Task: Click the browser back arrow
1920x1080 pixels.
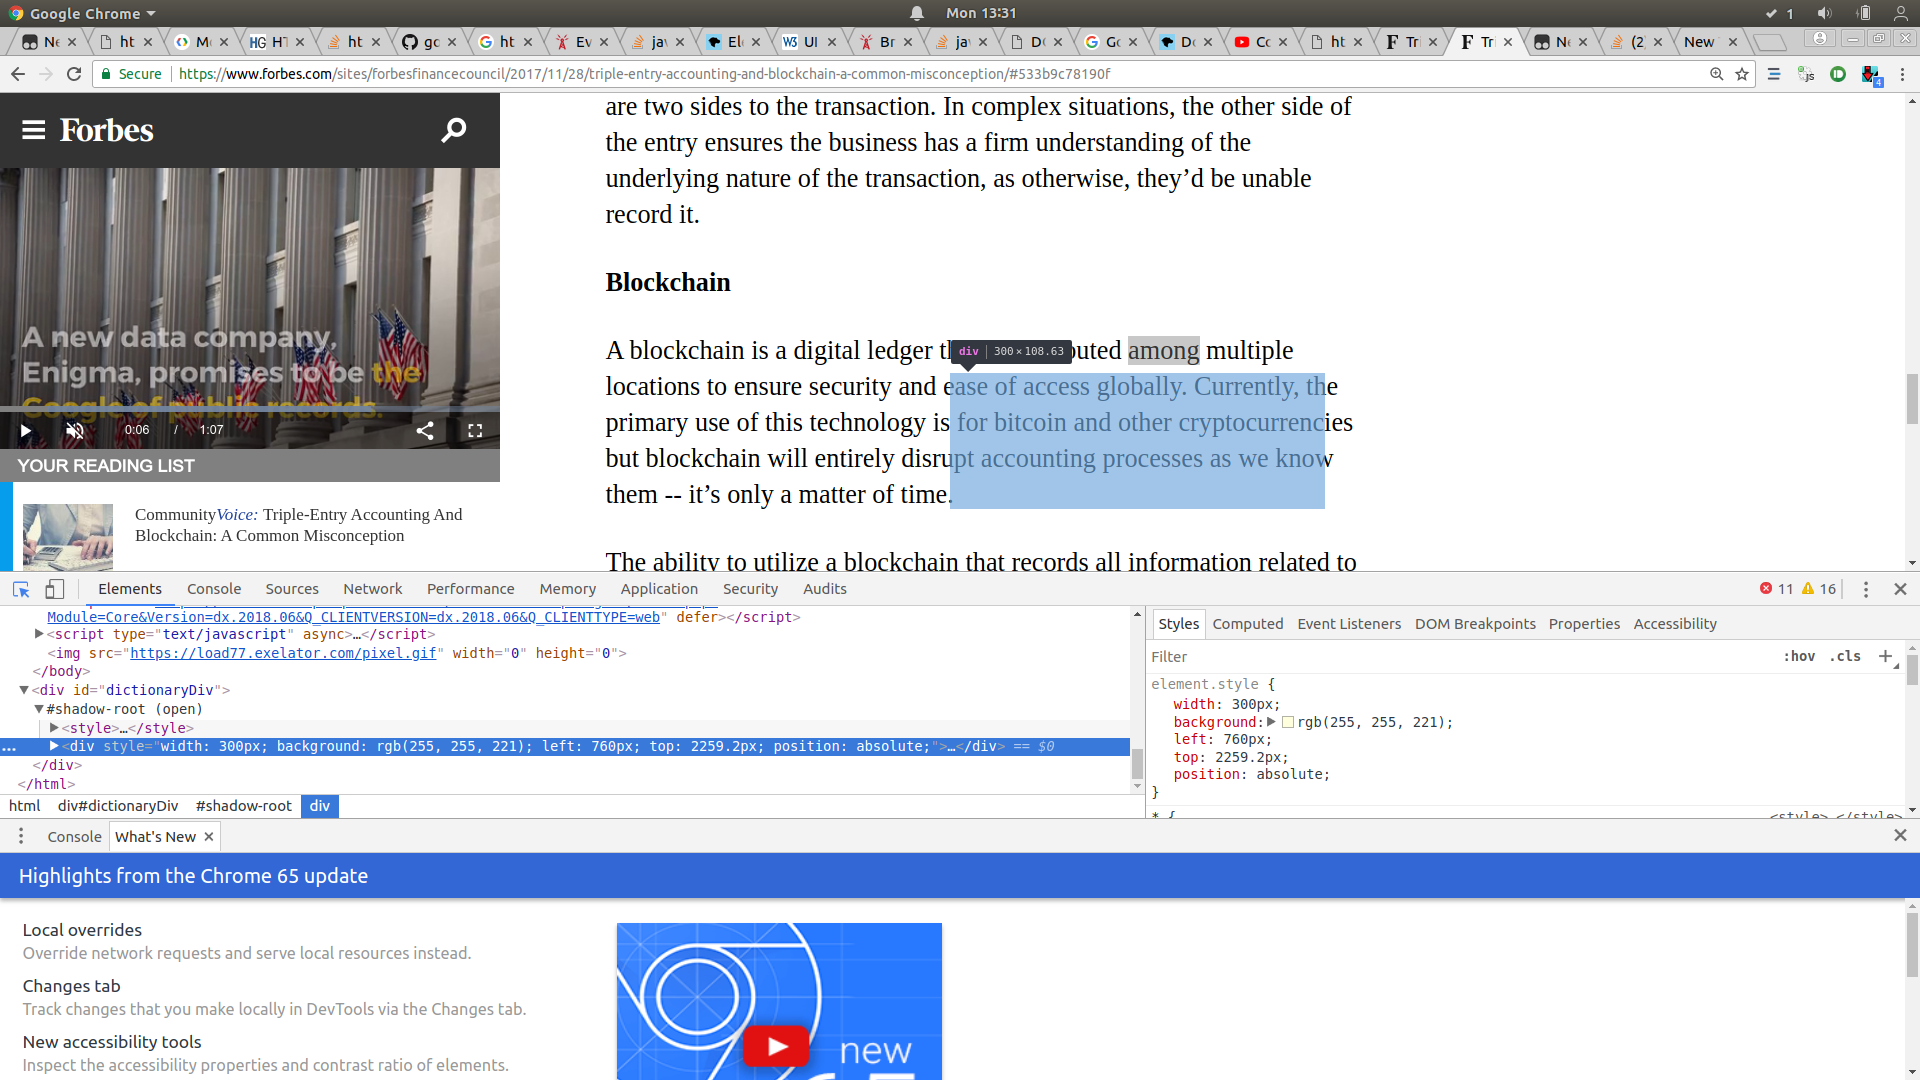Action: click(18, 74)
